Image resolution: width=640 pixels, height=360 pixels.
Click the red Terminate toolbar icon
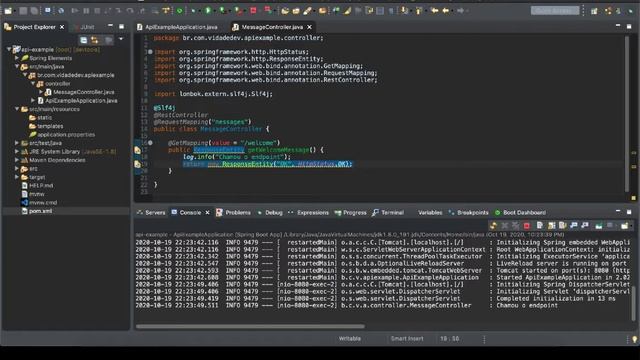coord(253,10)
